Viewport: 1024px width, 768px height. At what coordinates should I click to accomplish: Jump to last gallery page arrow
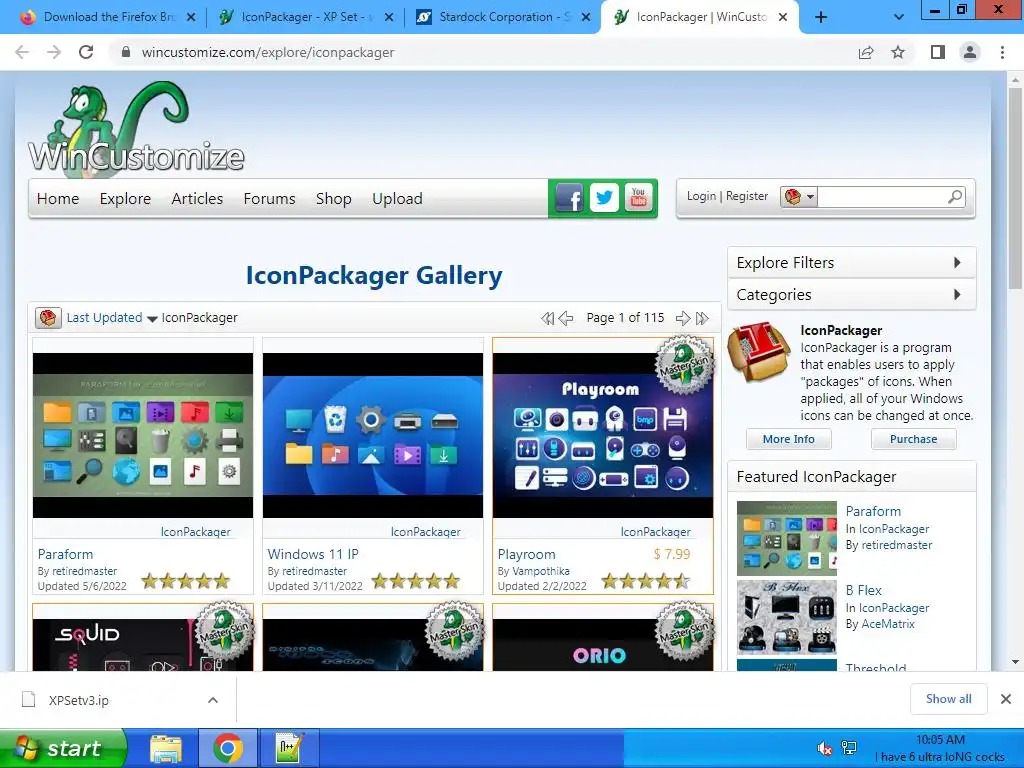point(702,318)
